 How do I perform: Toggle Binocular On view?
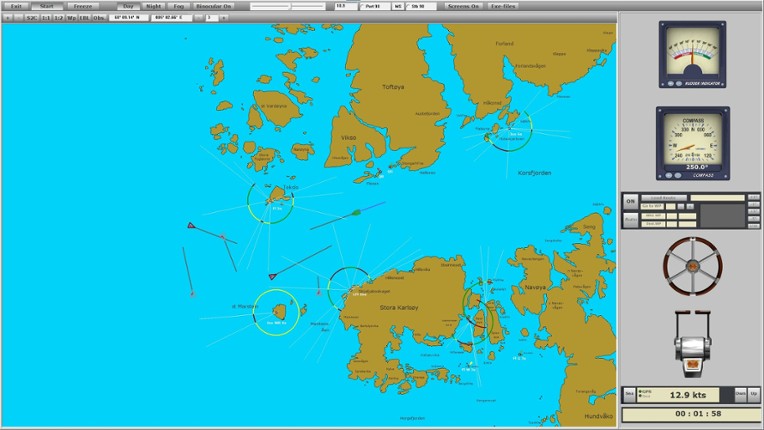(x=214, y=6)
